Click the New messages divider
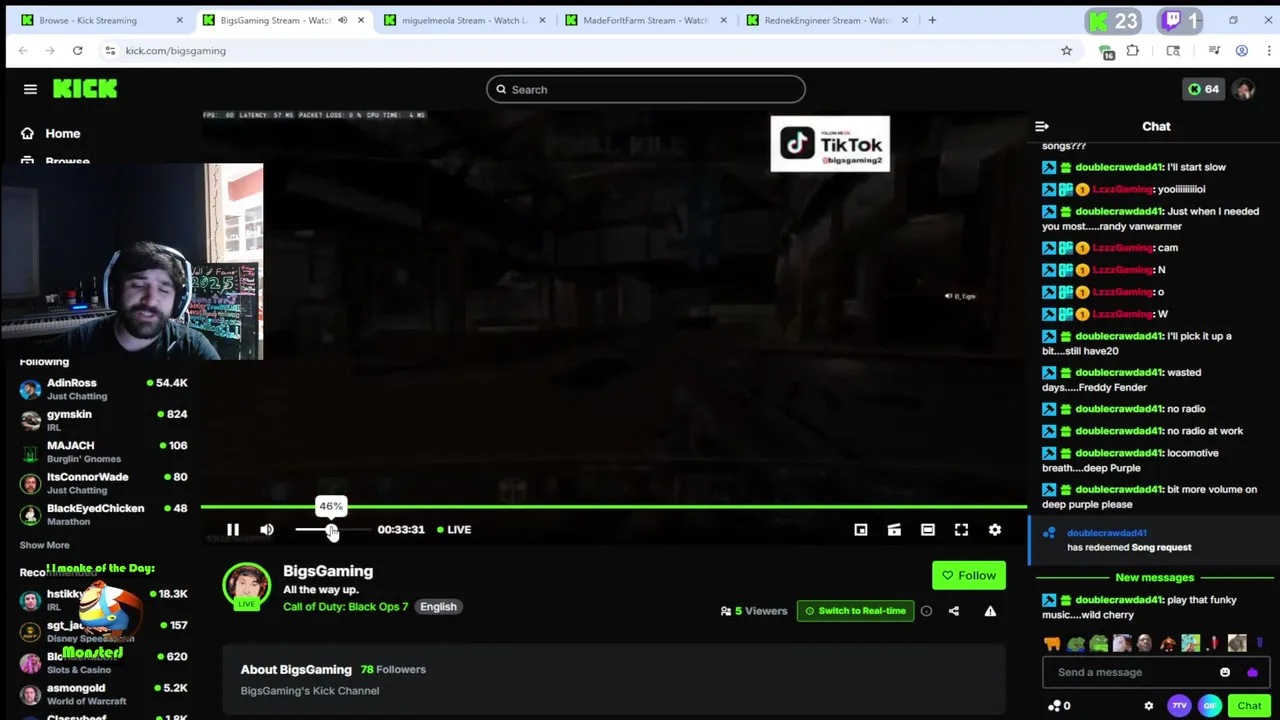This screenshot has width=1280, height=720. pos(1154,577)
